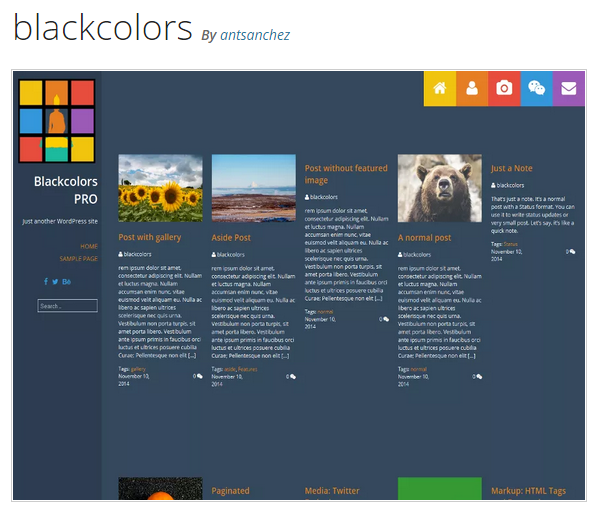594x512 pixels.
Task: Open the green featured image thumbnail
Action: 440,489
